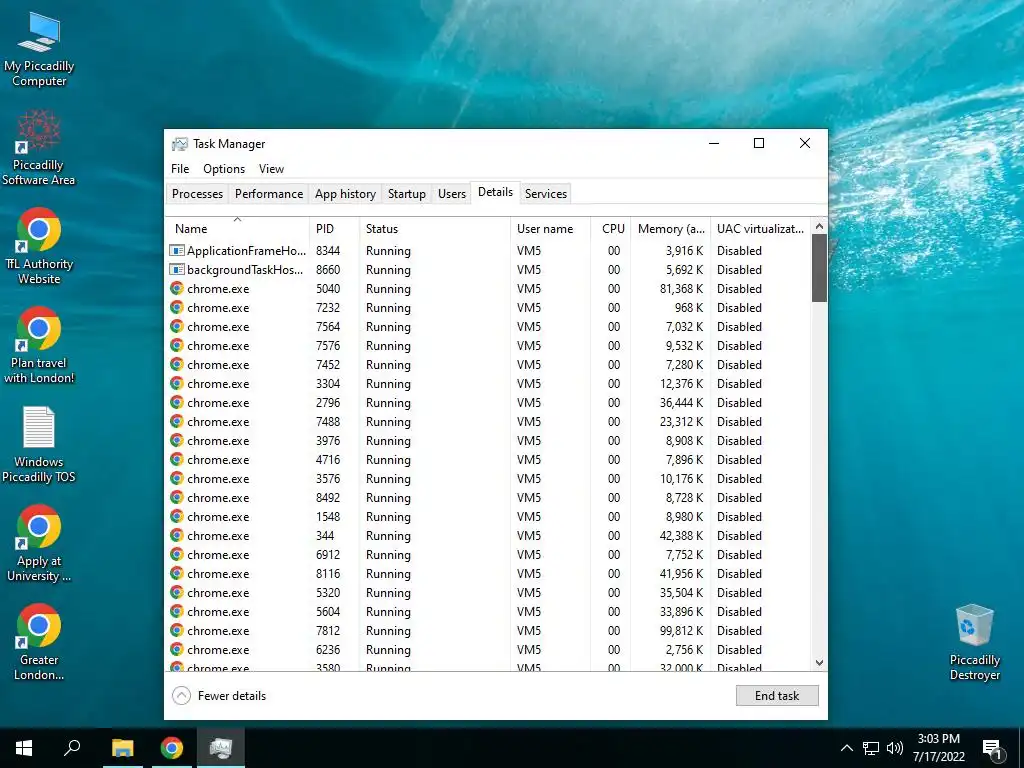This screenshot has width=1024, height=768.
Task: Open the View menu
Action: pos(271,169)
